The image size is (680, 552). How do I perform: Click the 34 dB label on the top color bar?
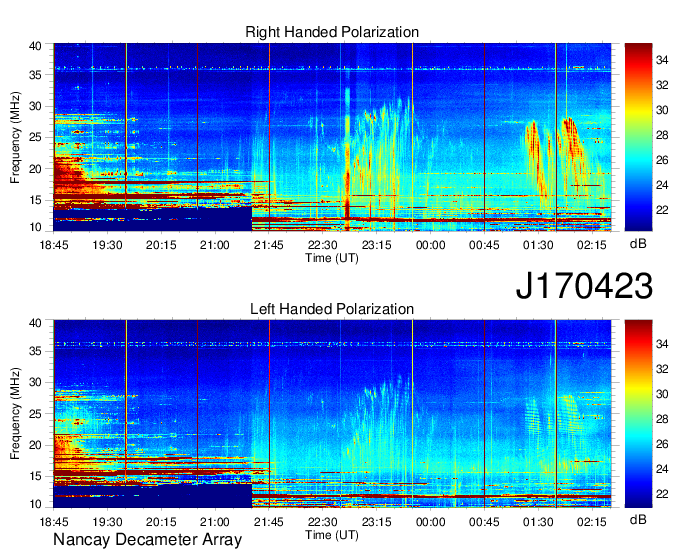(x=662, y=60)
